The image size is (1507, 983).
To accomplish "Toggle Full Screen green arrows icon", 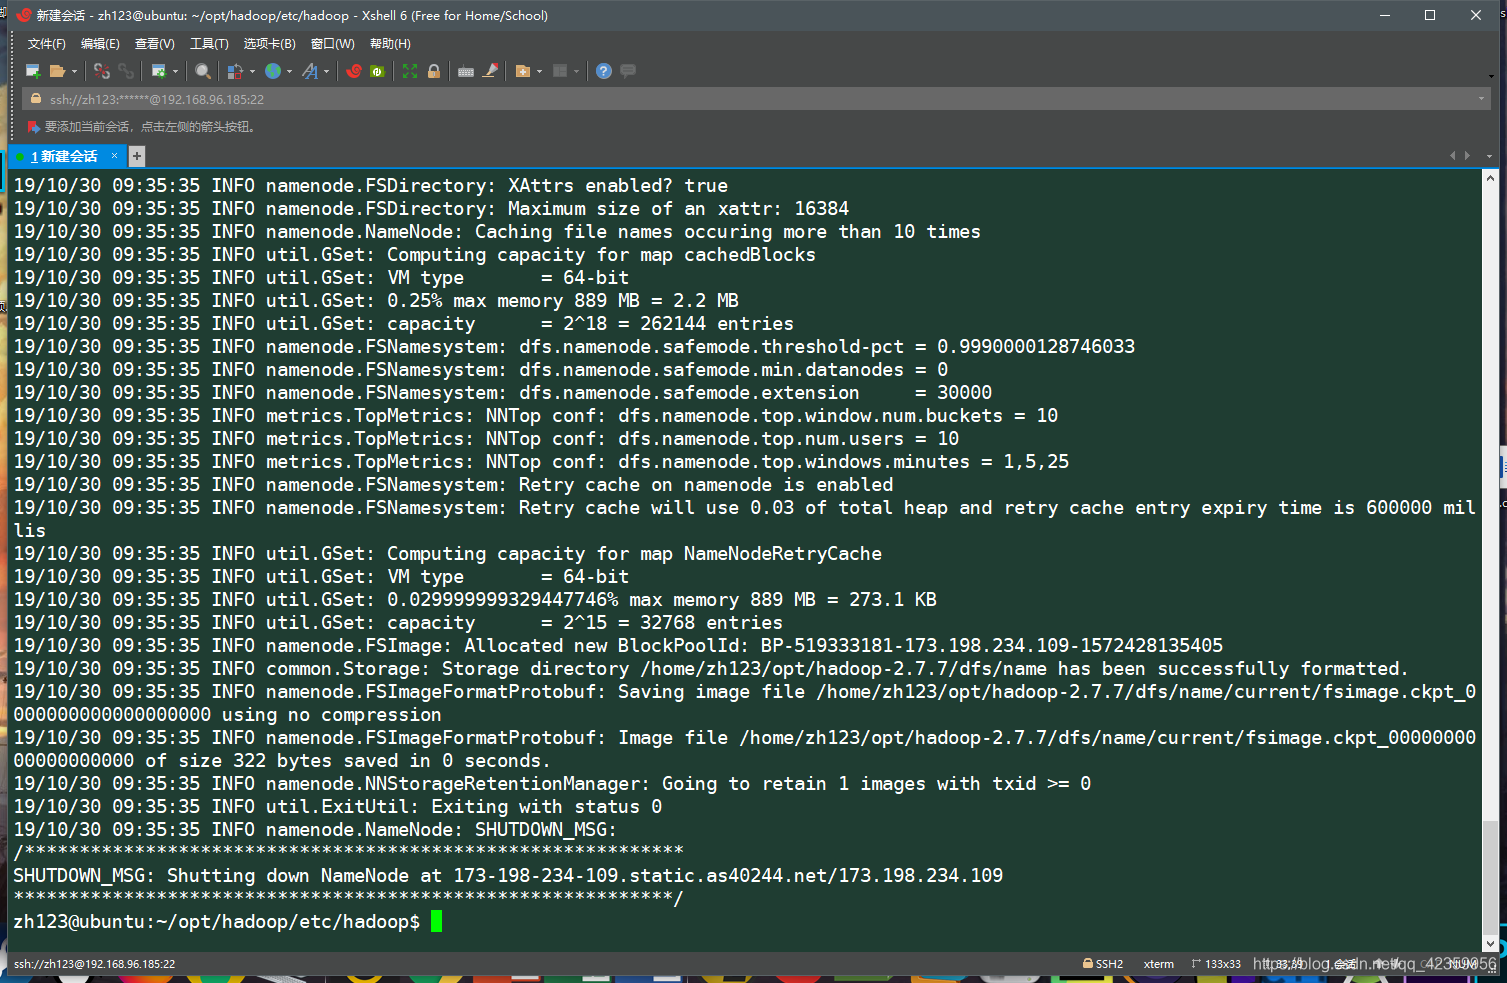I will pyautogui.click(x=410, y=71).
